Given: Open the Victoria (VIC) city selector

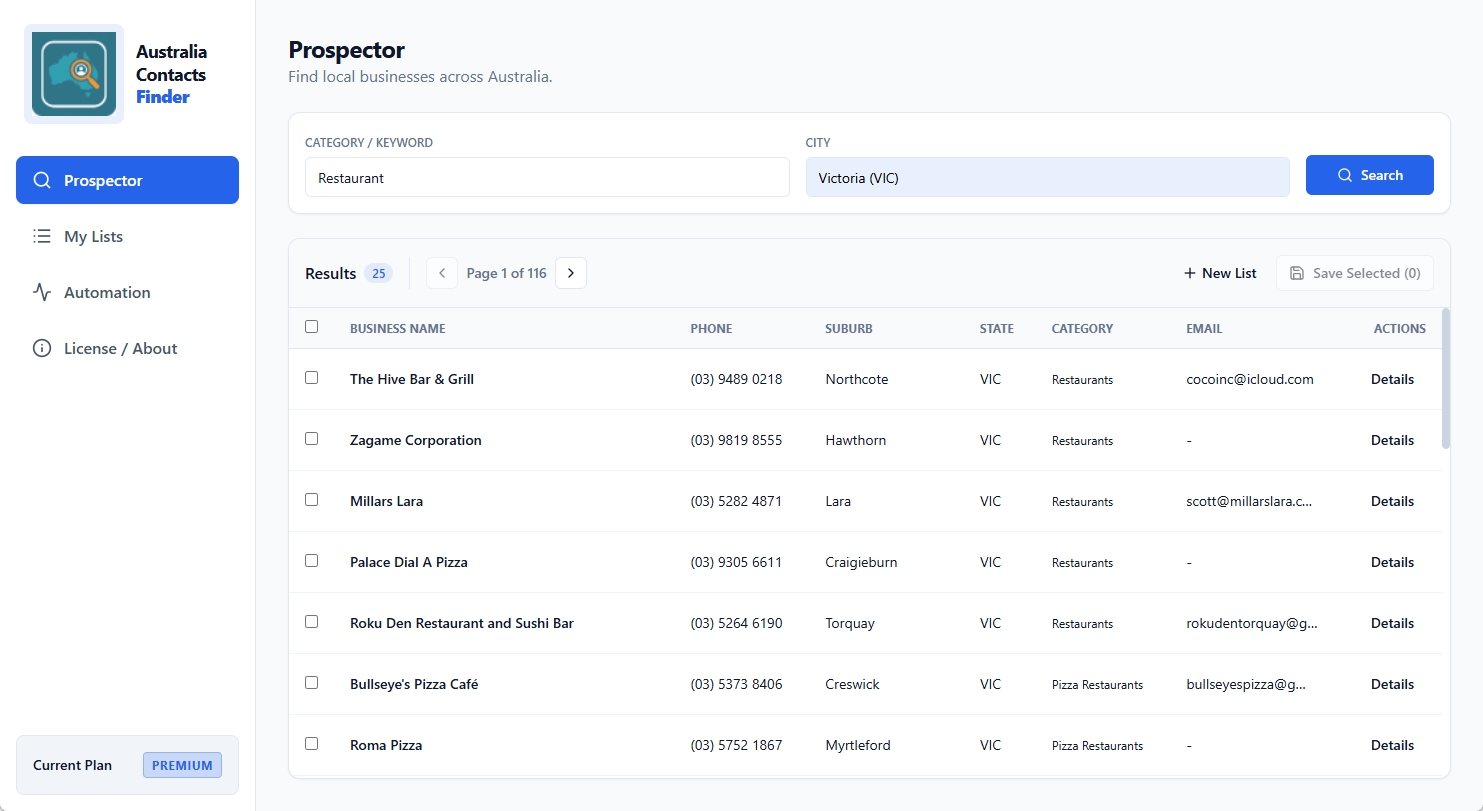Looking at the screenshot, I should (x=1047, y=177).
